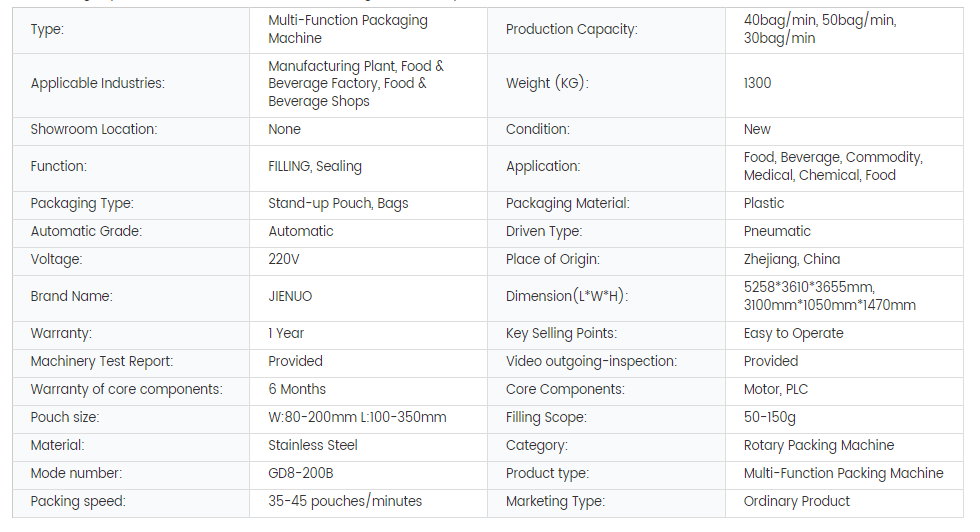980x532 pixels.
Task: Select the '1 Year' warranty value
Action: (x=286, y=333)
